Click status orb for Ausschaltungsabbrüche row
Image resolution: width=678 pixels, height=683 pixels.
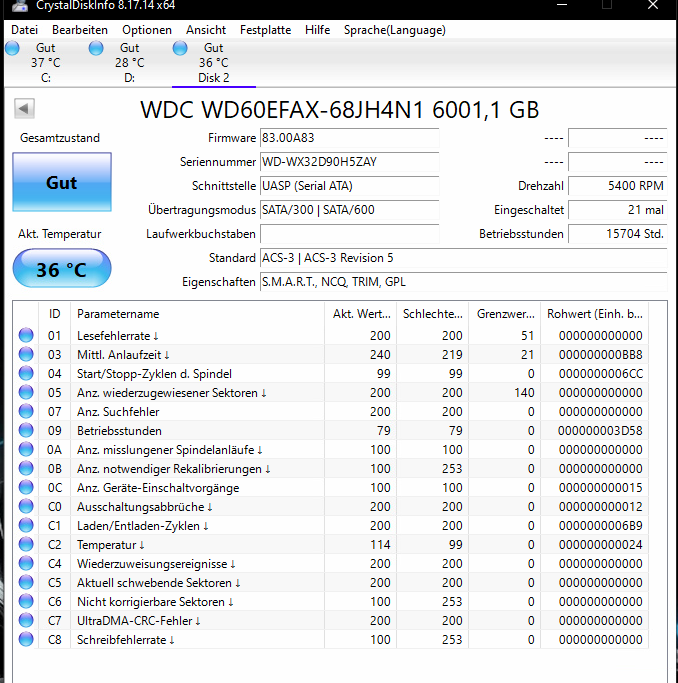(26, 507)
